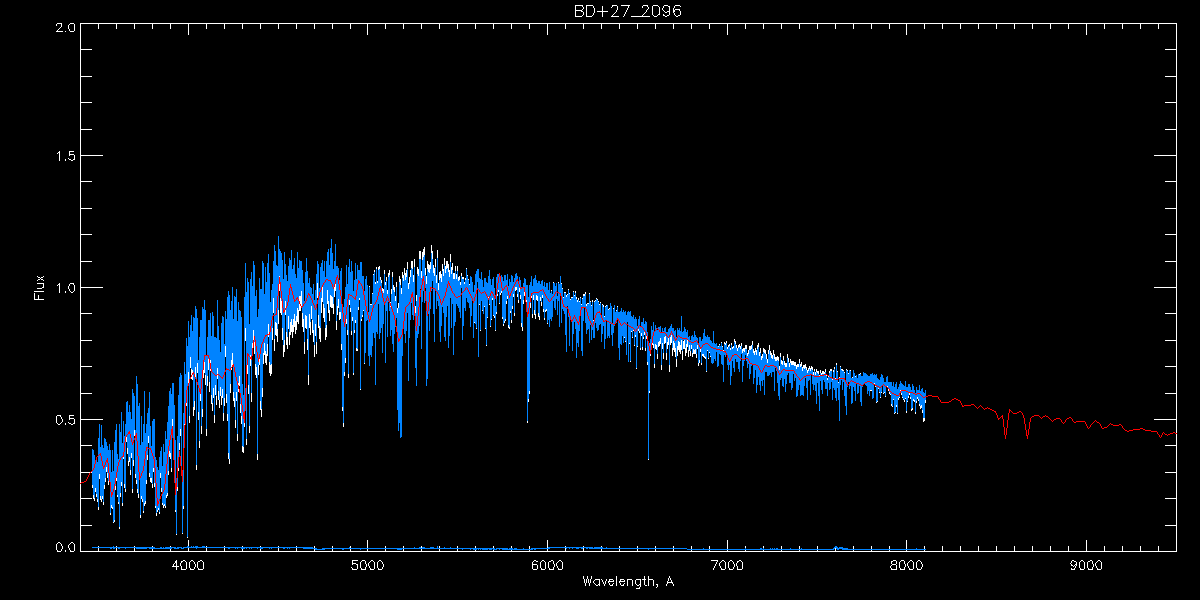The width and height of the screenshot is (1200, 600).
Task: Click the 5000 wavelength tick label
Action: click(x=368, y=563)
